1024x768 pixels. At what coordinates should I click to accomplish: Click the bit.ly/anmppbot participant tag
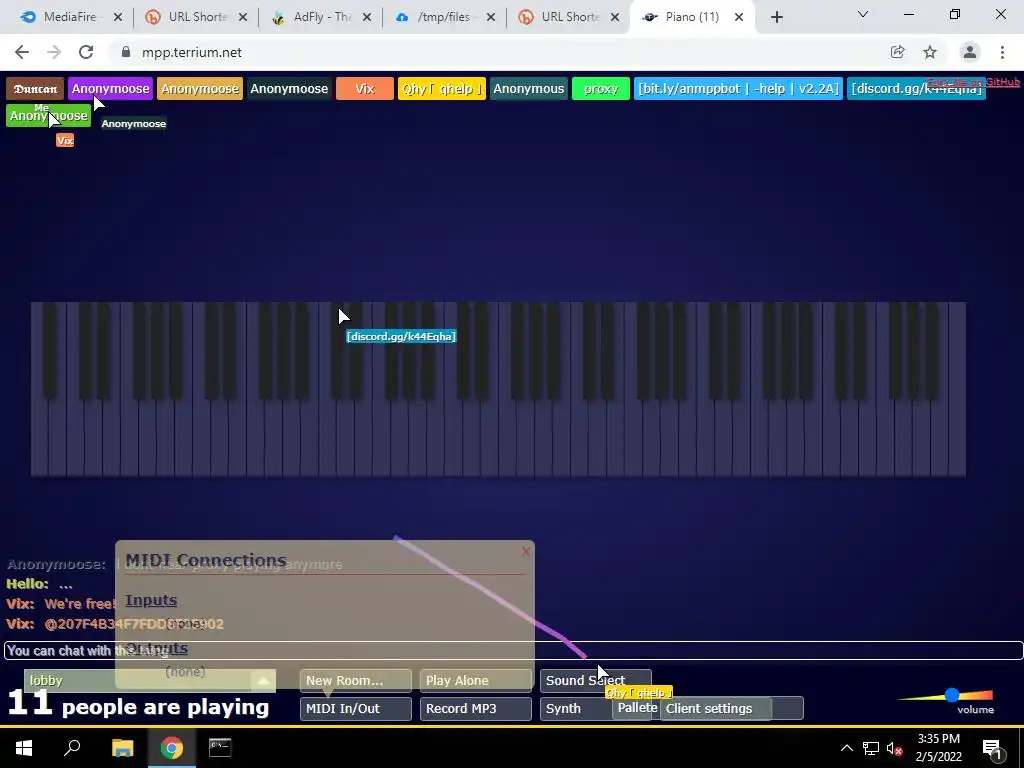tap(738, 89)
